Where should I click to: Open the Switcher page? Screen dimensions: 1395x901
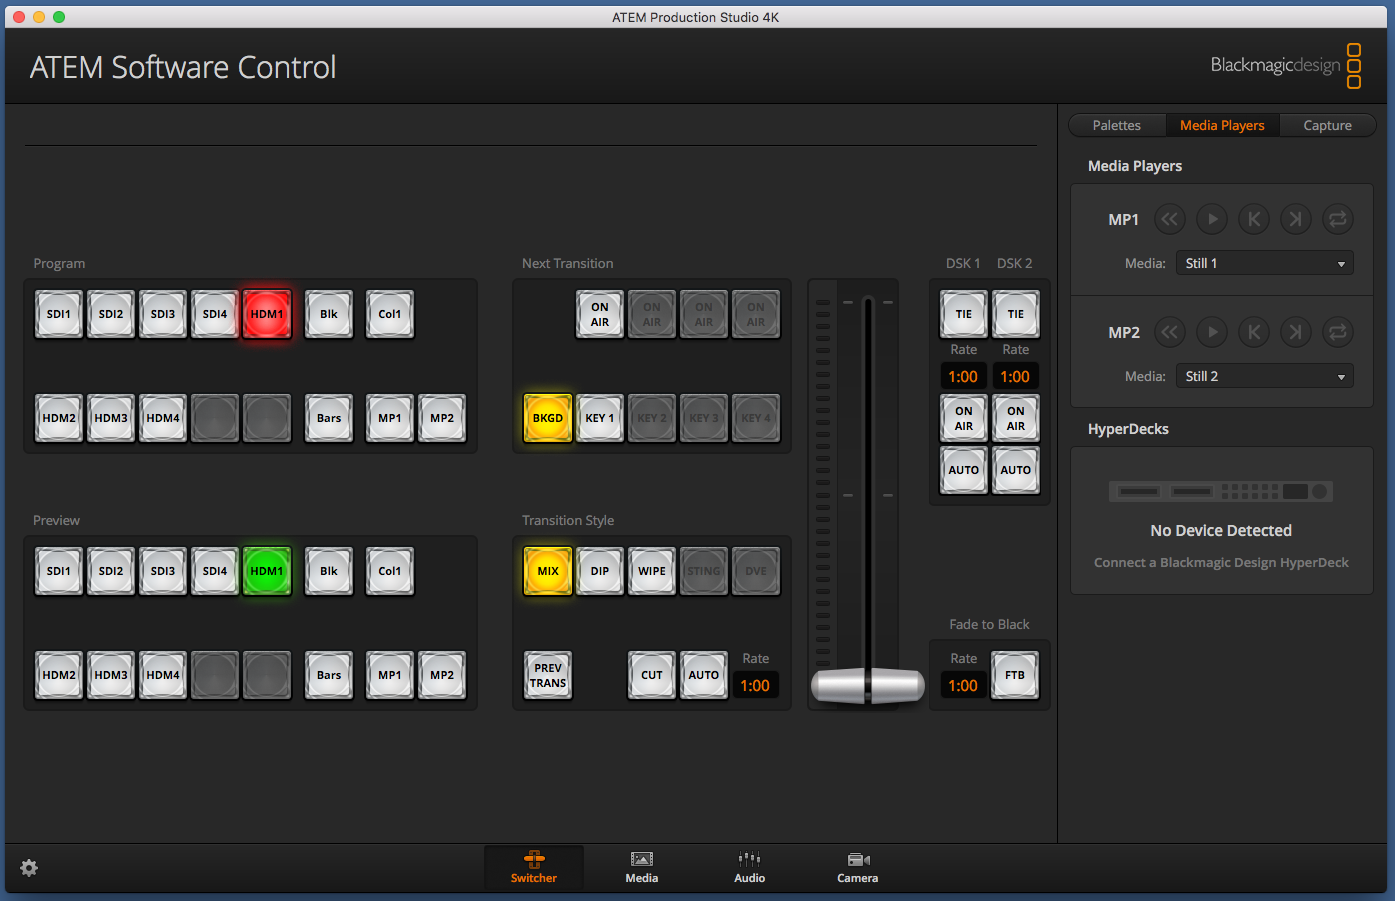click(534, 867)
